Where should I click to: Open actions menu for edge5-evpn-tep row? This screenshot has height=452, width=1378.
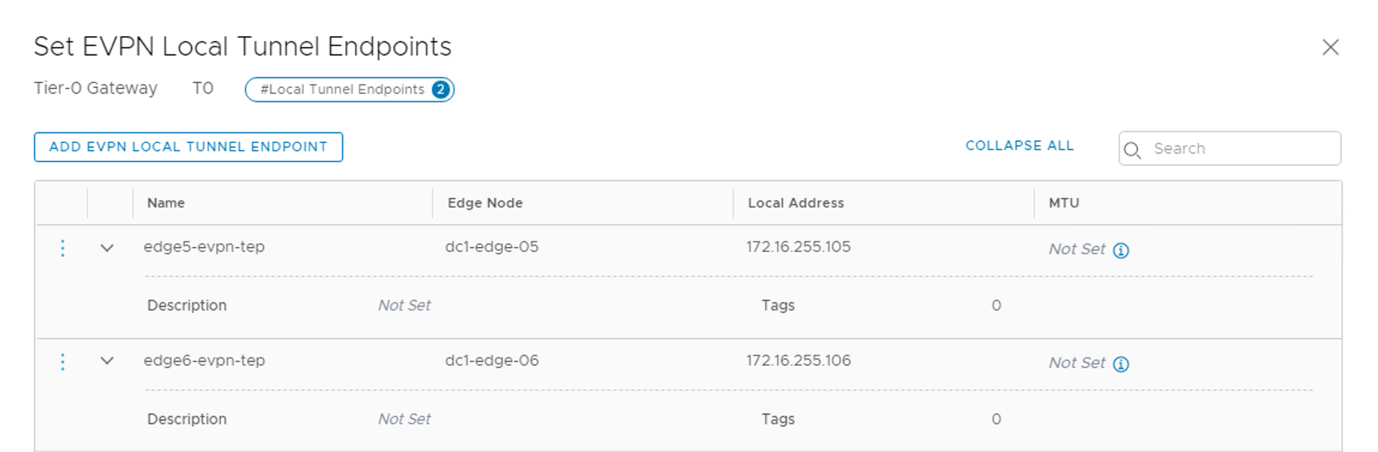tap(63, 248)
